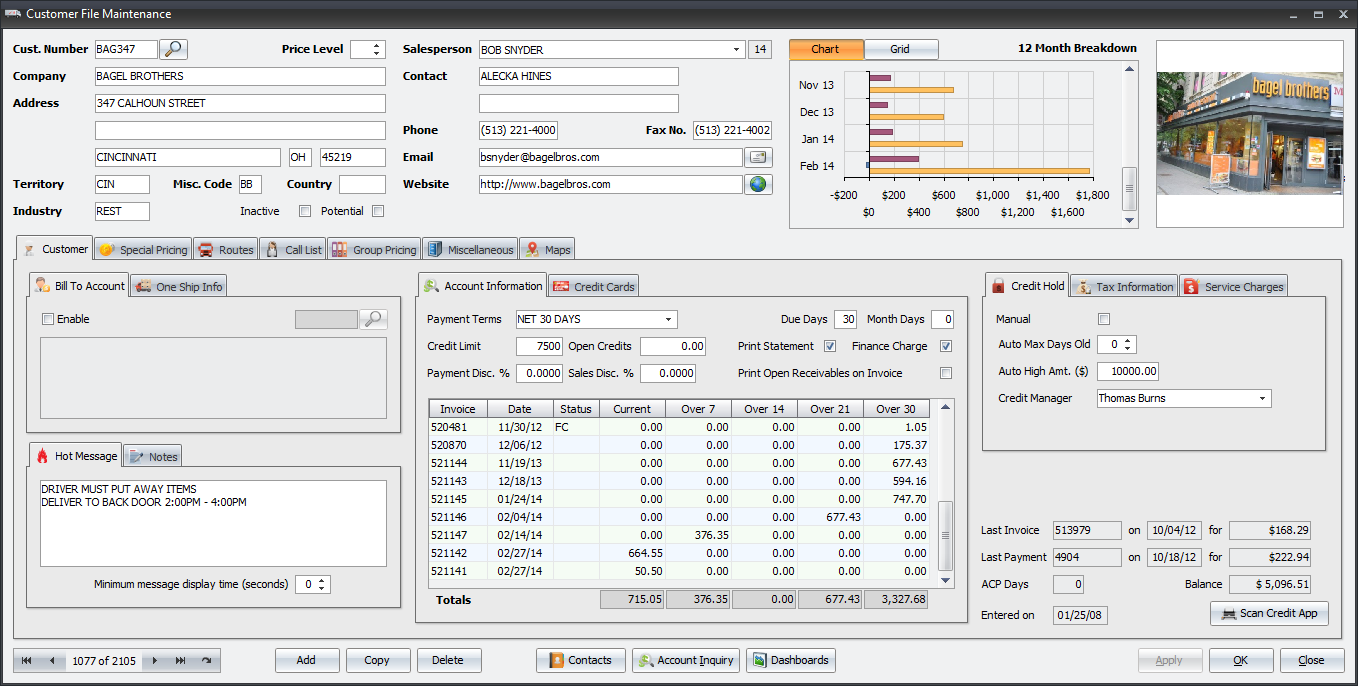Image resolution: width=1358 pixels, height=686 pixels.
Task: Go to the last record navigation arrow
Action: [x=181, y=660]
